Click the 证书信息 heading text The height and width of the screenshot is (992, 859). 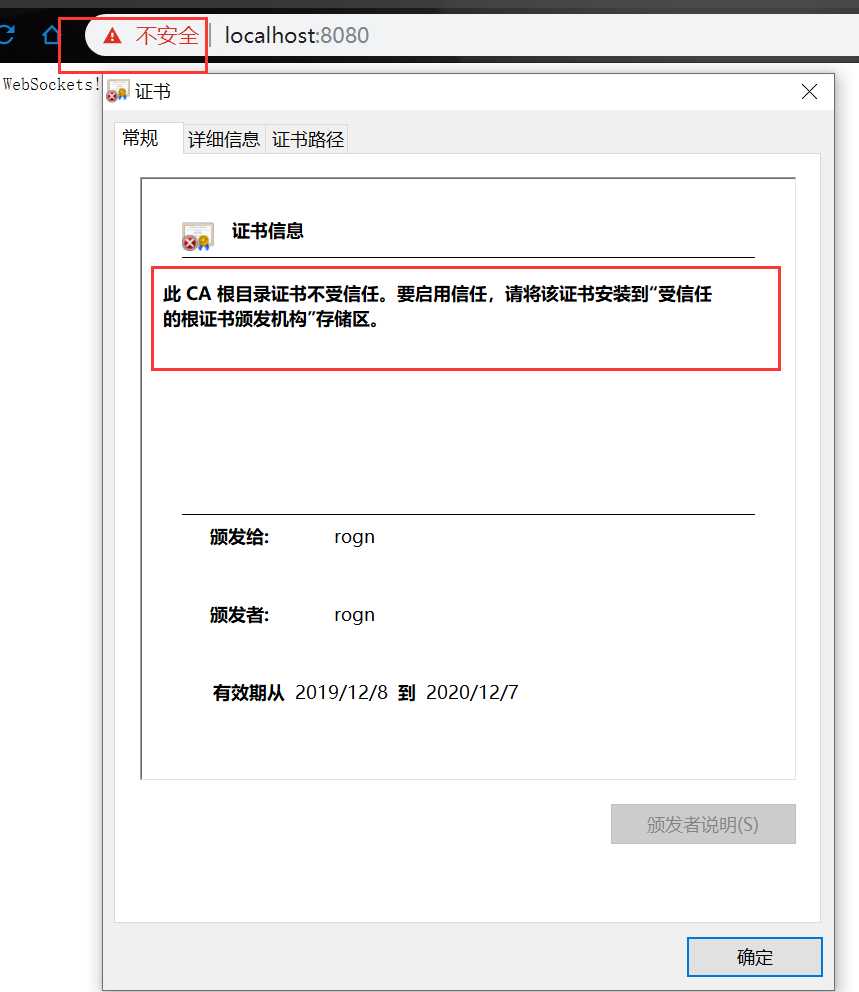pos(268,231)
